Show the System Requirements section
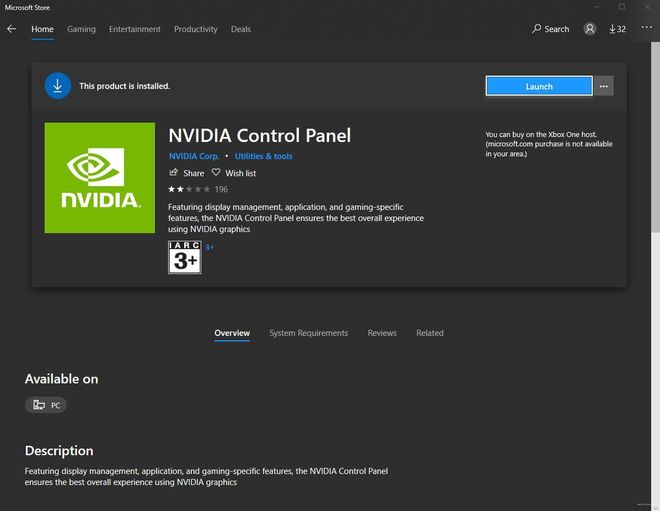The image size is (660, 511). (x=308, y=333)
